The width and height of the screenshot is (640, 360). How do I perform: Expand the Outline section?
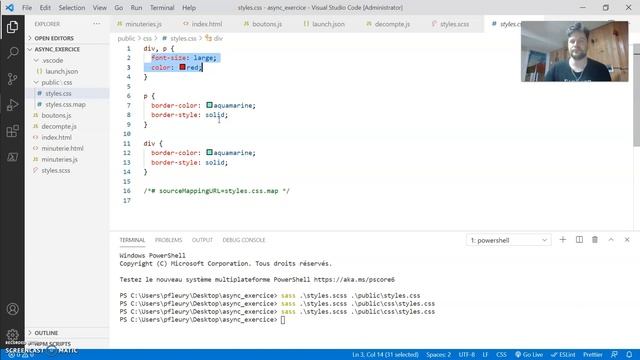click(46, 333)
